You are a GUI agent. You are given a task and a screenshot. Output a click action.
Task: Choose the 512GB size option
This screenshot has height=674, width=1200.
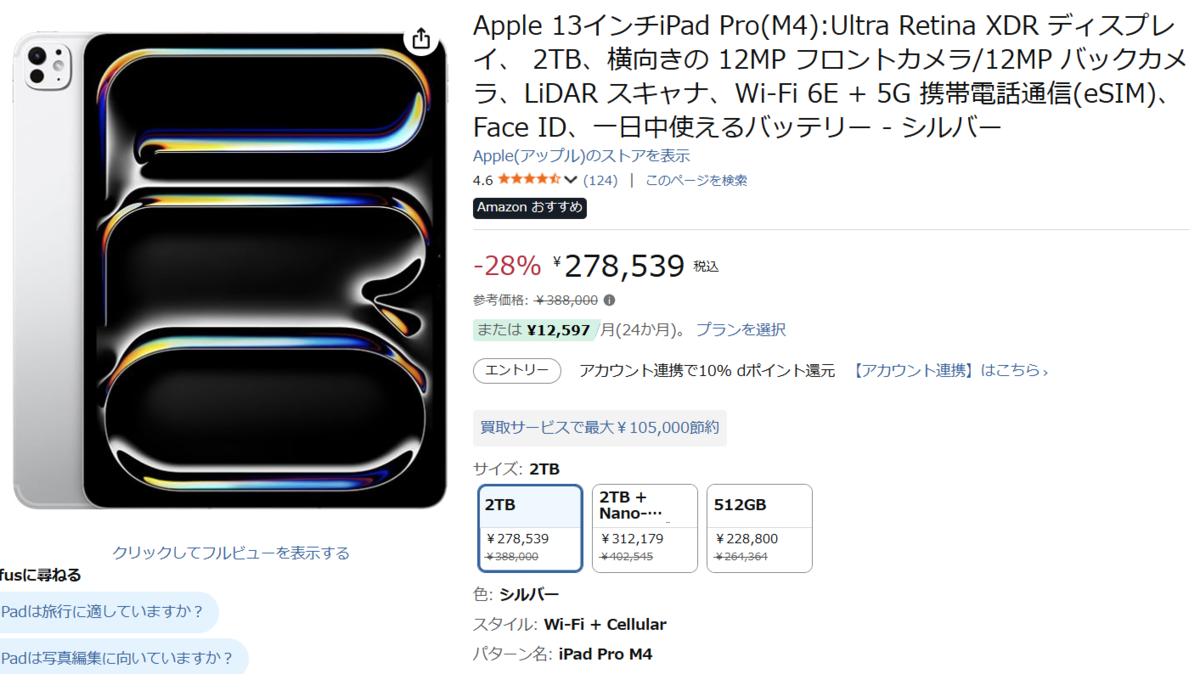759,528
